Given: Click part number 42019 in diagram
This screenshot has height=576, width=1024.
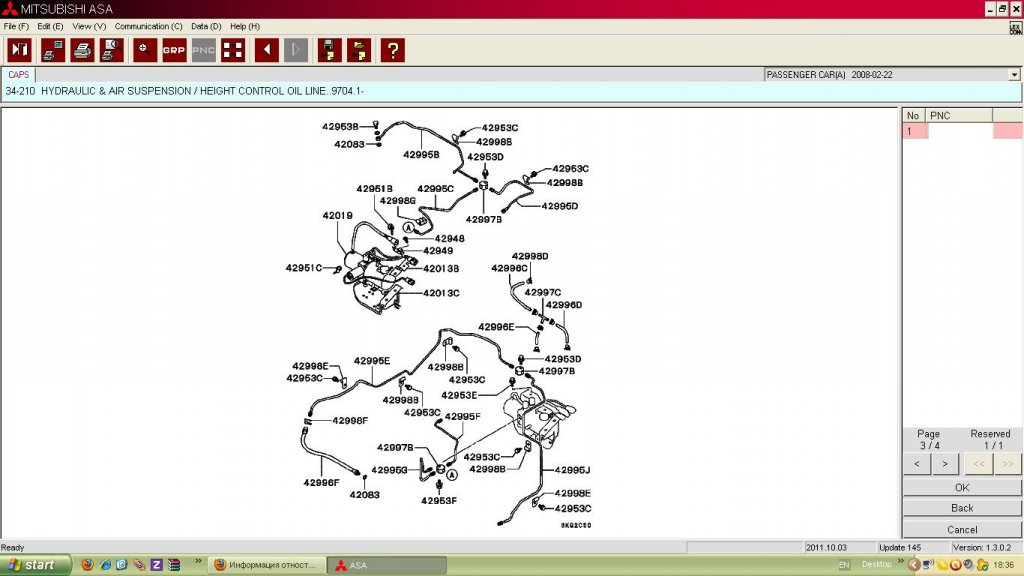Looking at the screenshot, I should pos(337,216).
